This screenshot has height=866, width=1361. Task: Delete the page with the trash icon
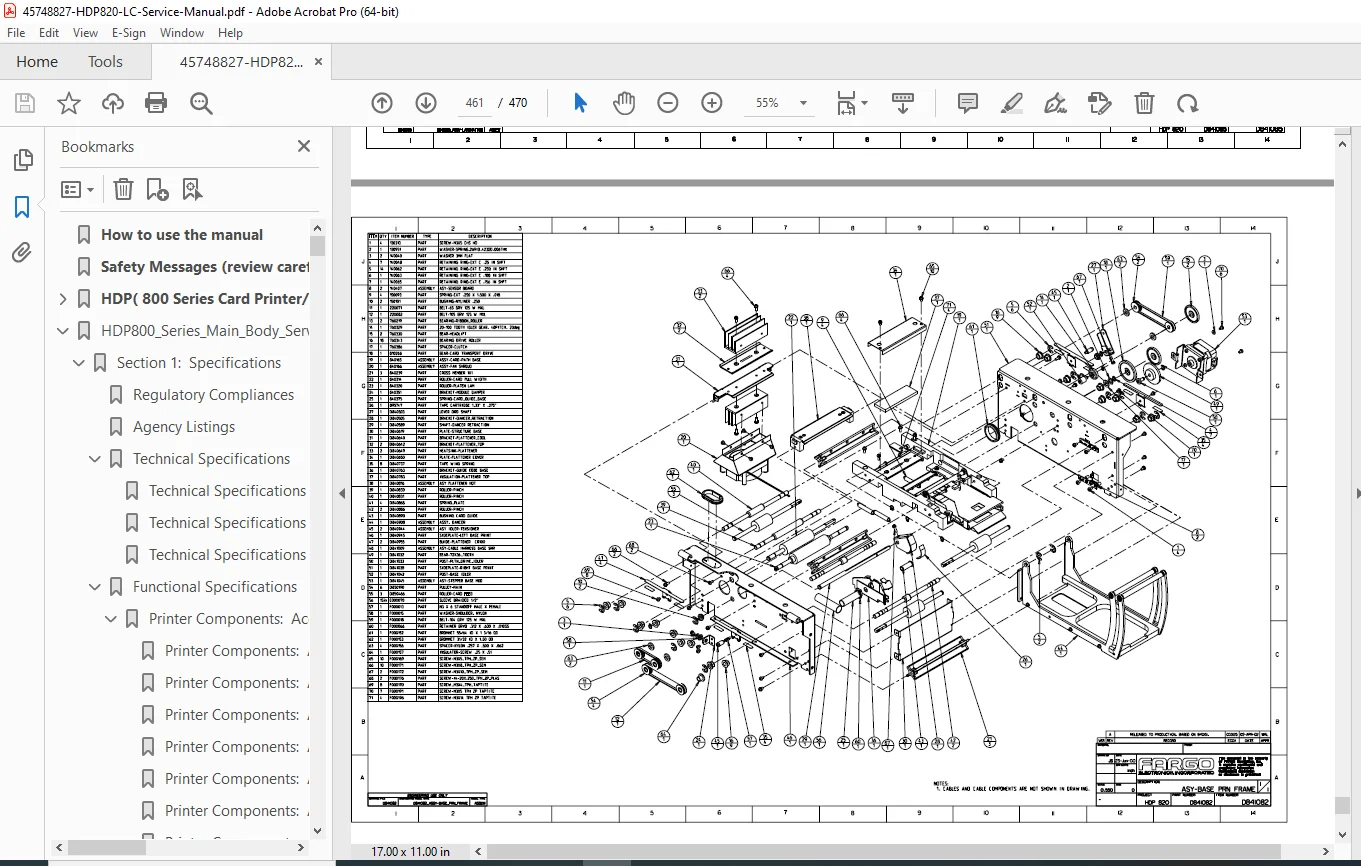pos(1144,103)
